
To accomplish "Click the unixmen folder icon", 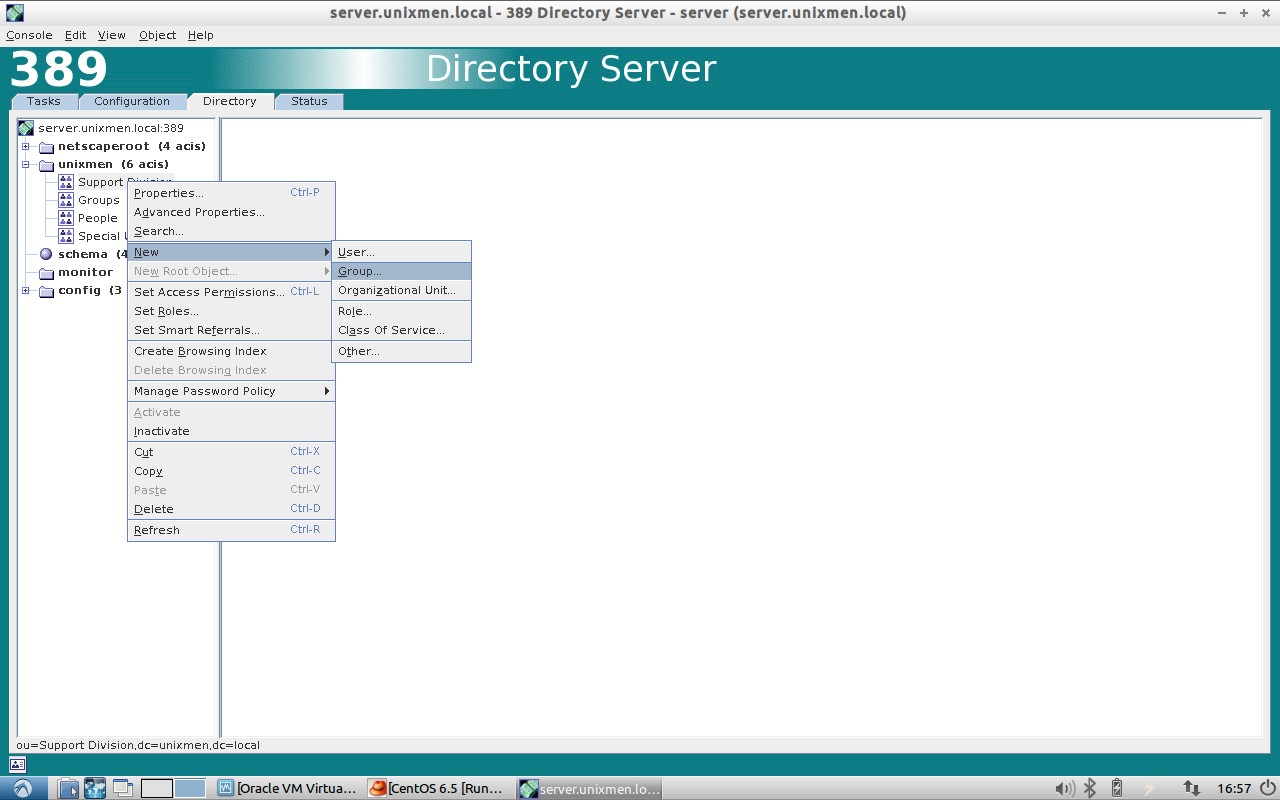I will 46,165.
